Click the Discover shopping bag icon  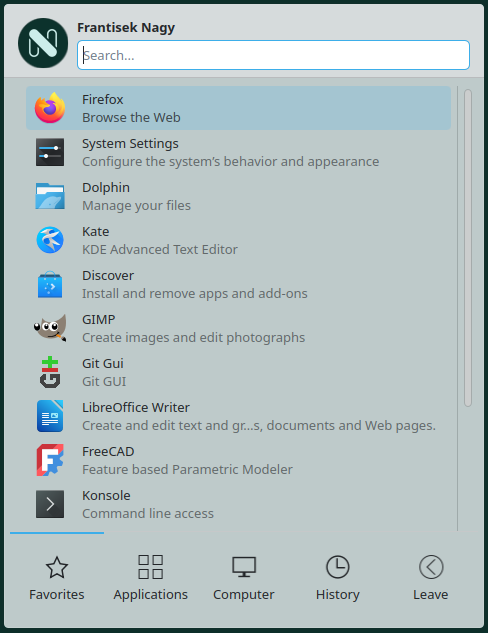tap(50, 284)
